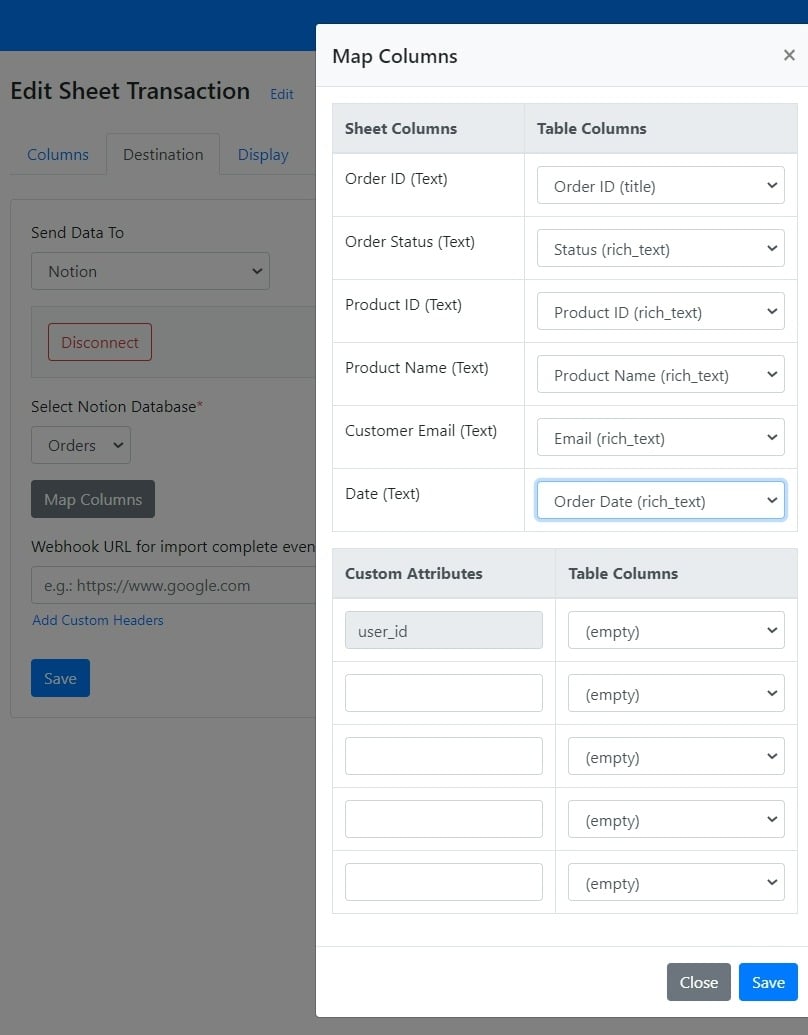Open the Orders database dropdown

pyautogui.click(x=81, y=446)
